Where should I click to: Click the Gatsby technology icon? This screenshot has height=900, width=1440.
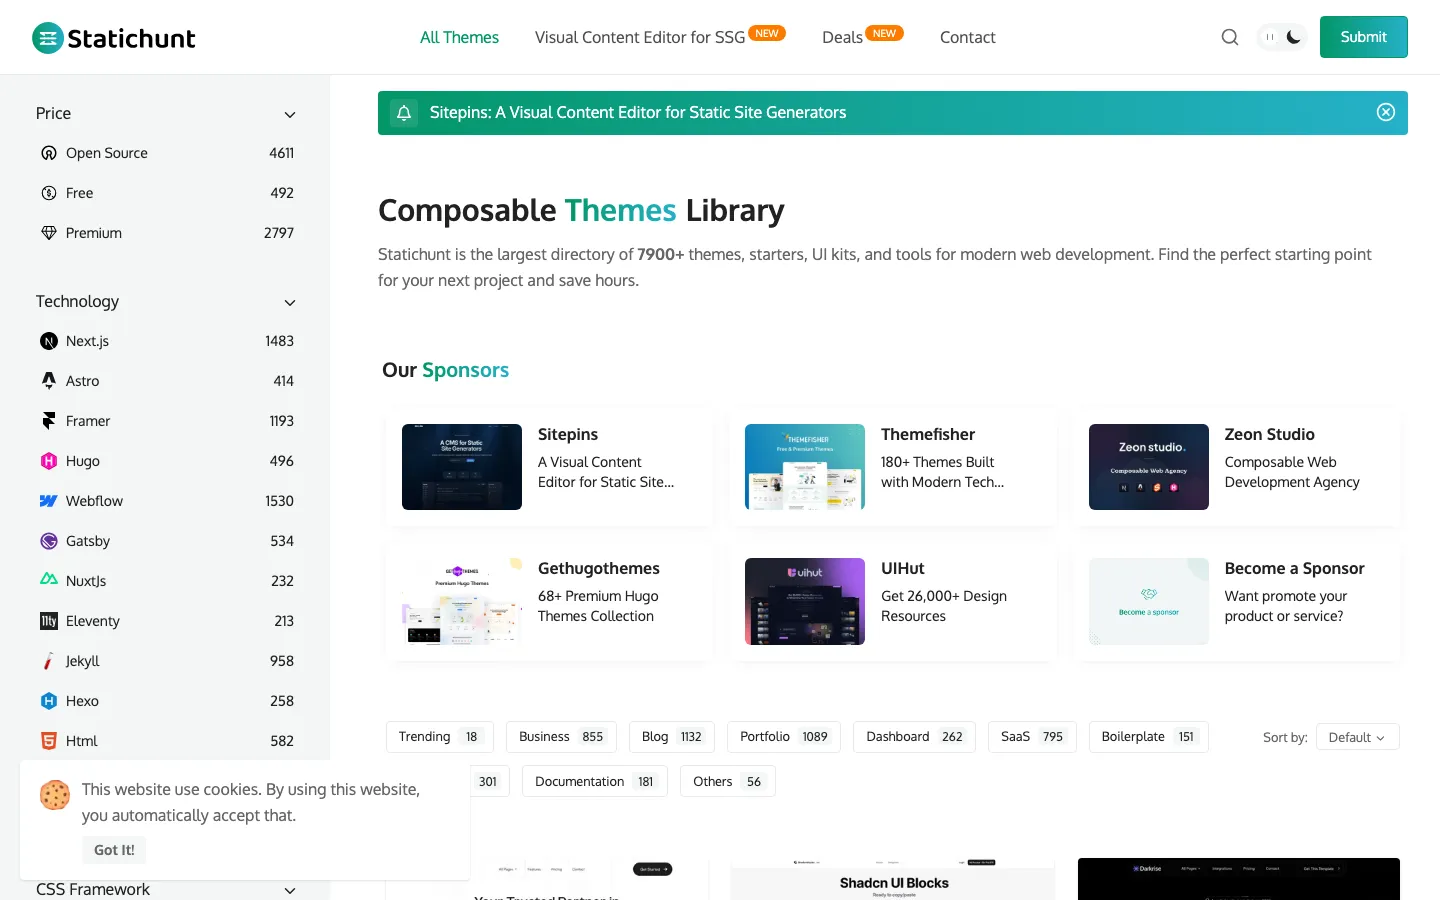[49, 541]
